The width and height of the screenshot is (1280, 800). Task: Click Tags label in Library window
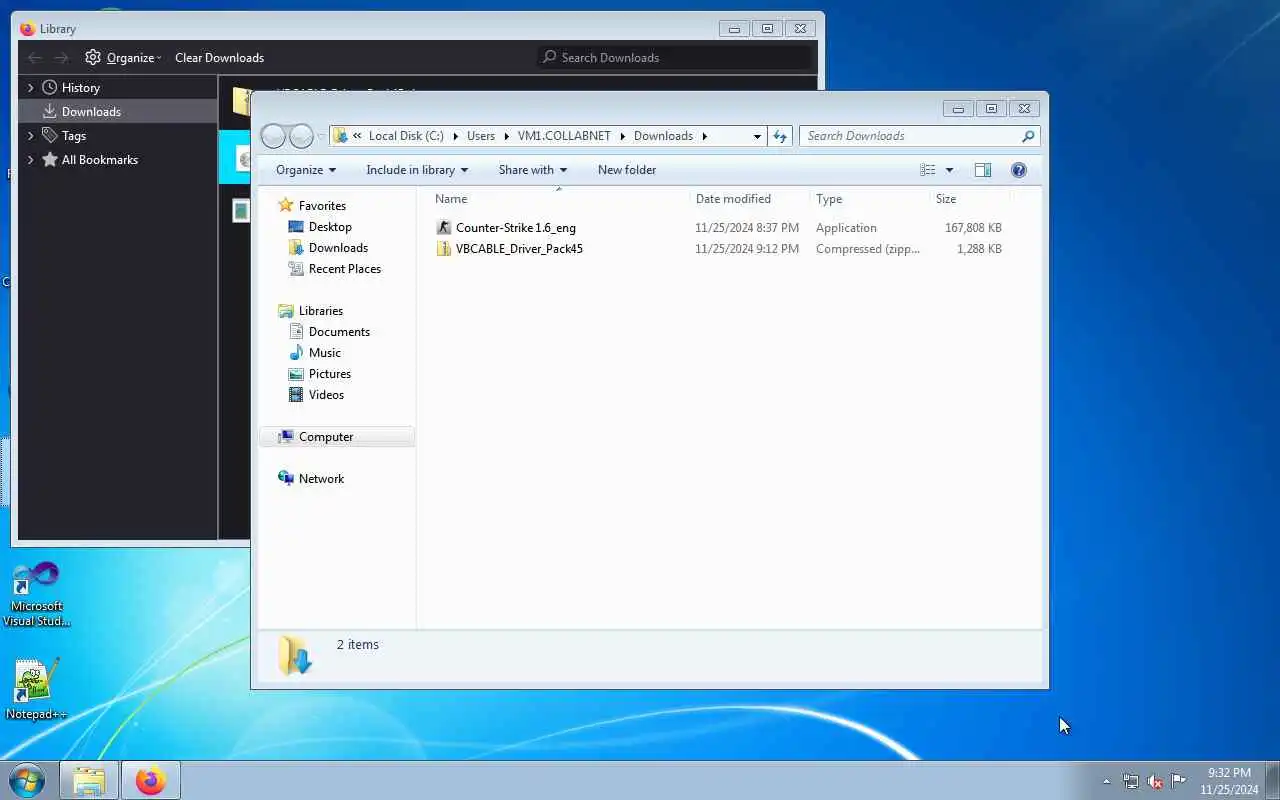pyautogui.click(x=74, y=136)
